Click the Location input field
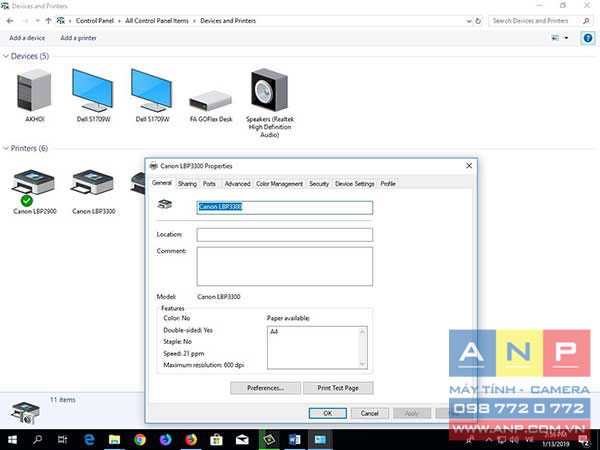This screenshot has width=600, height=450. coord(284,235)
